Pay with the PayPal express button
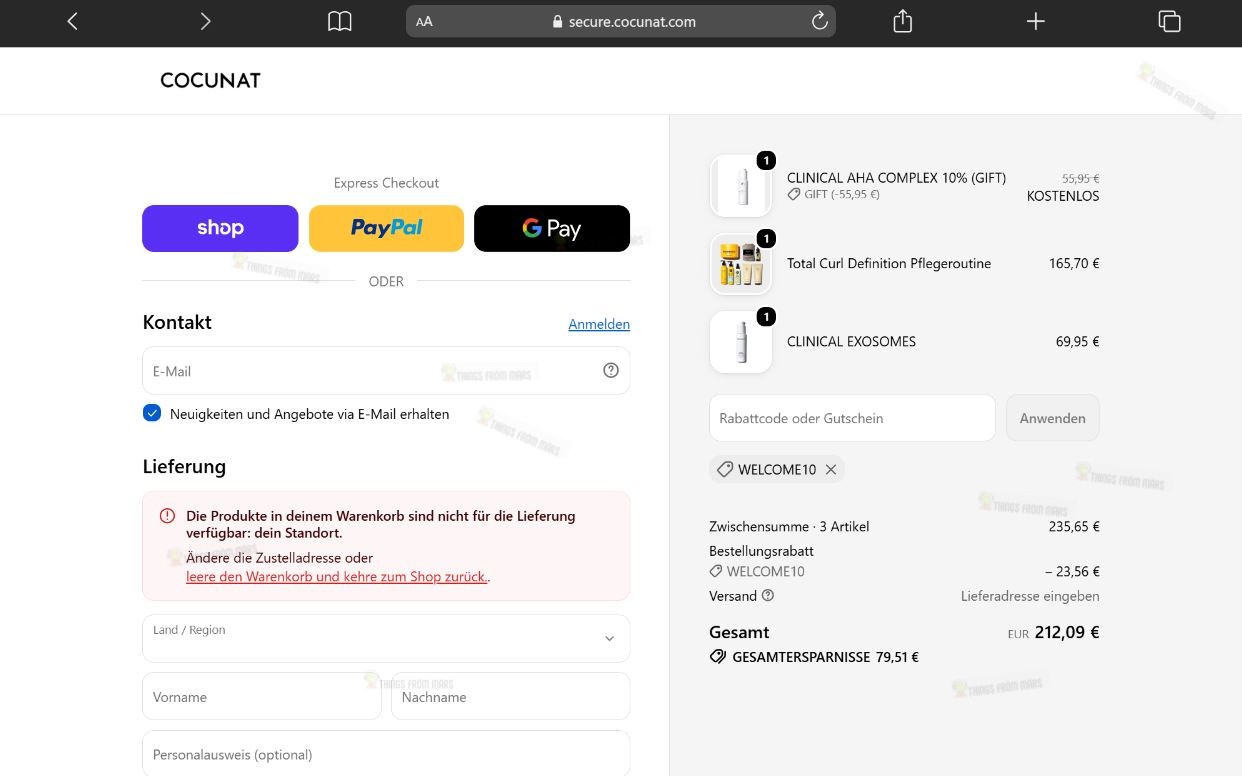 coord(386,228)
